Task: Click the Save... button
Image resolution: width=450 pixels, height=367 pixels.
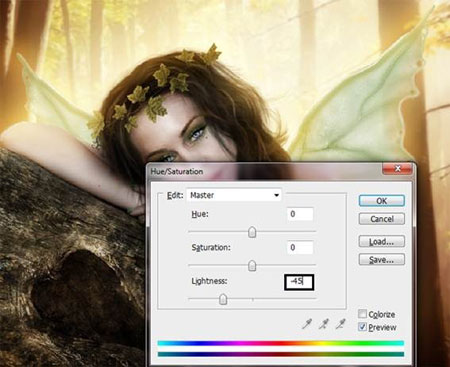Action: [x=382, y=259]
